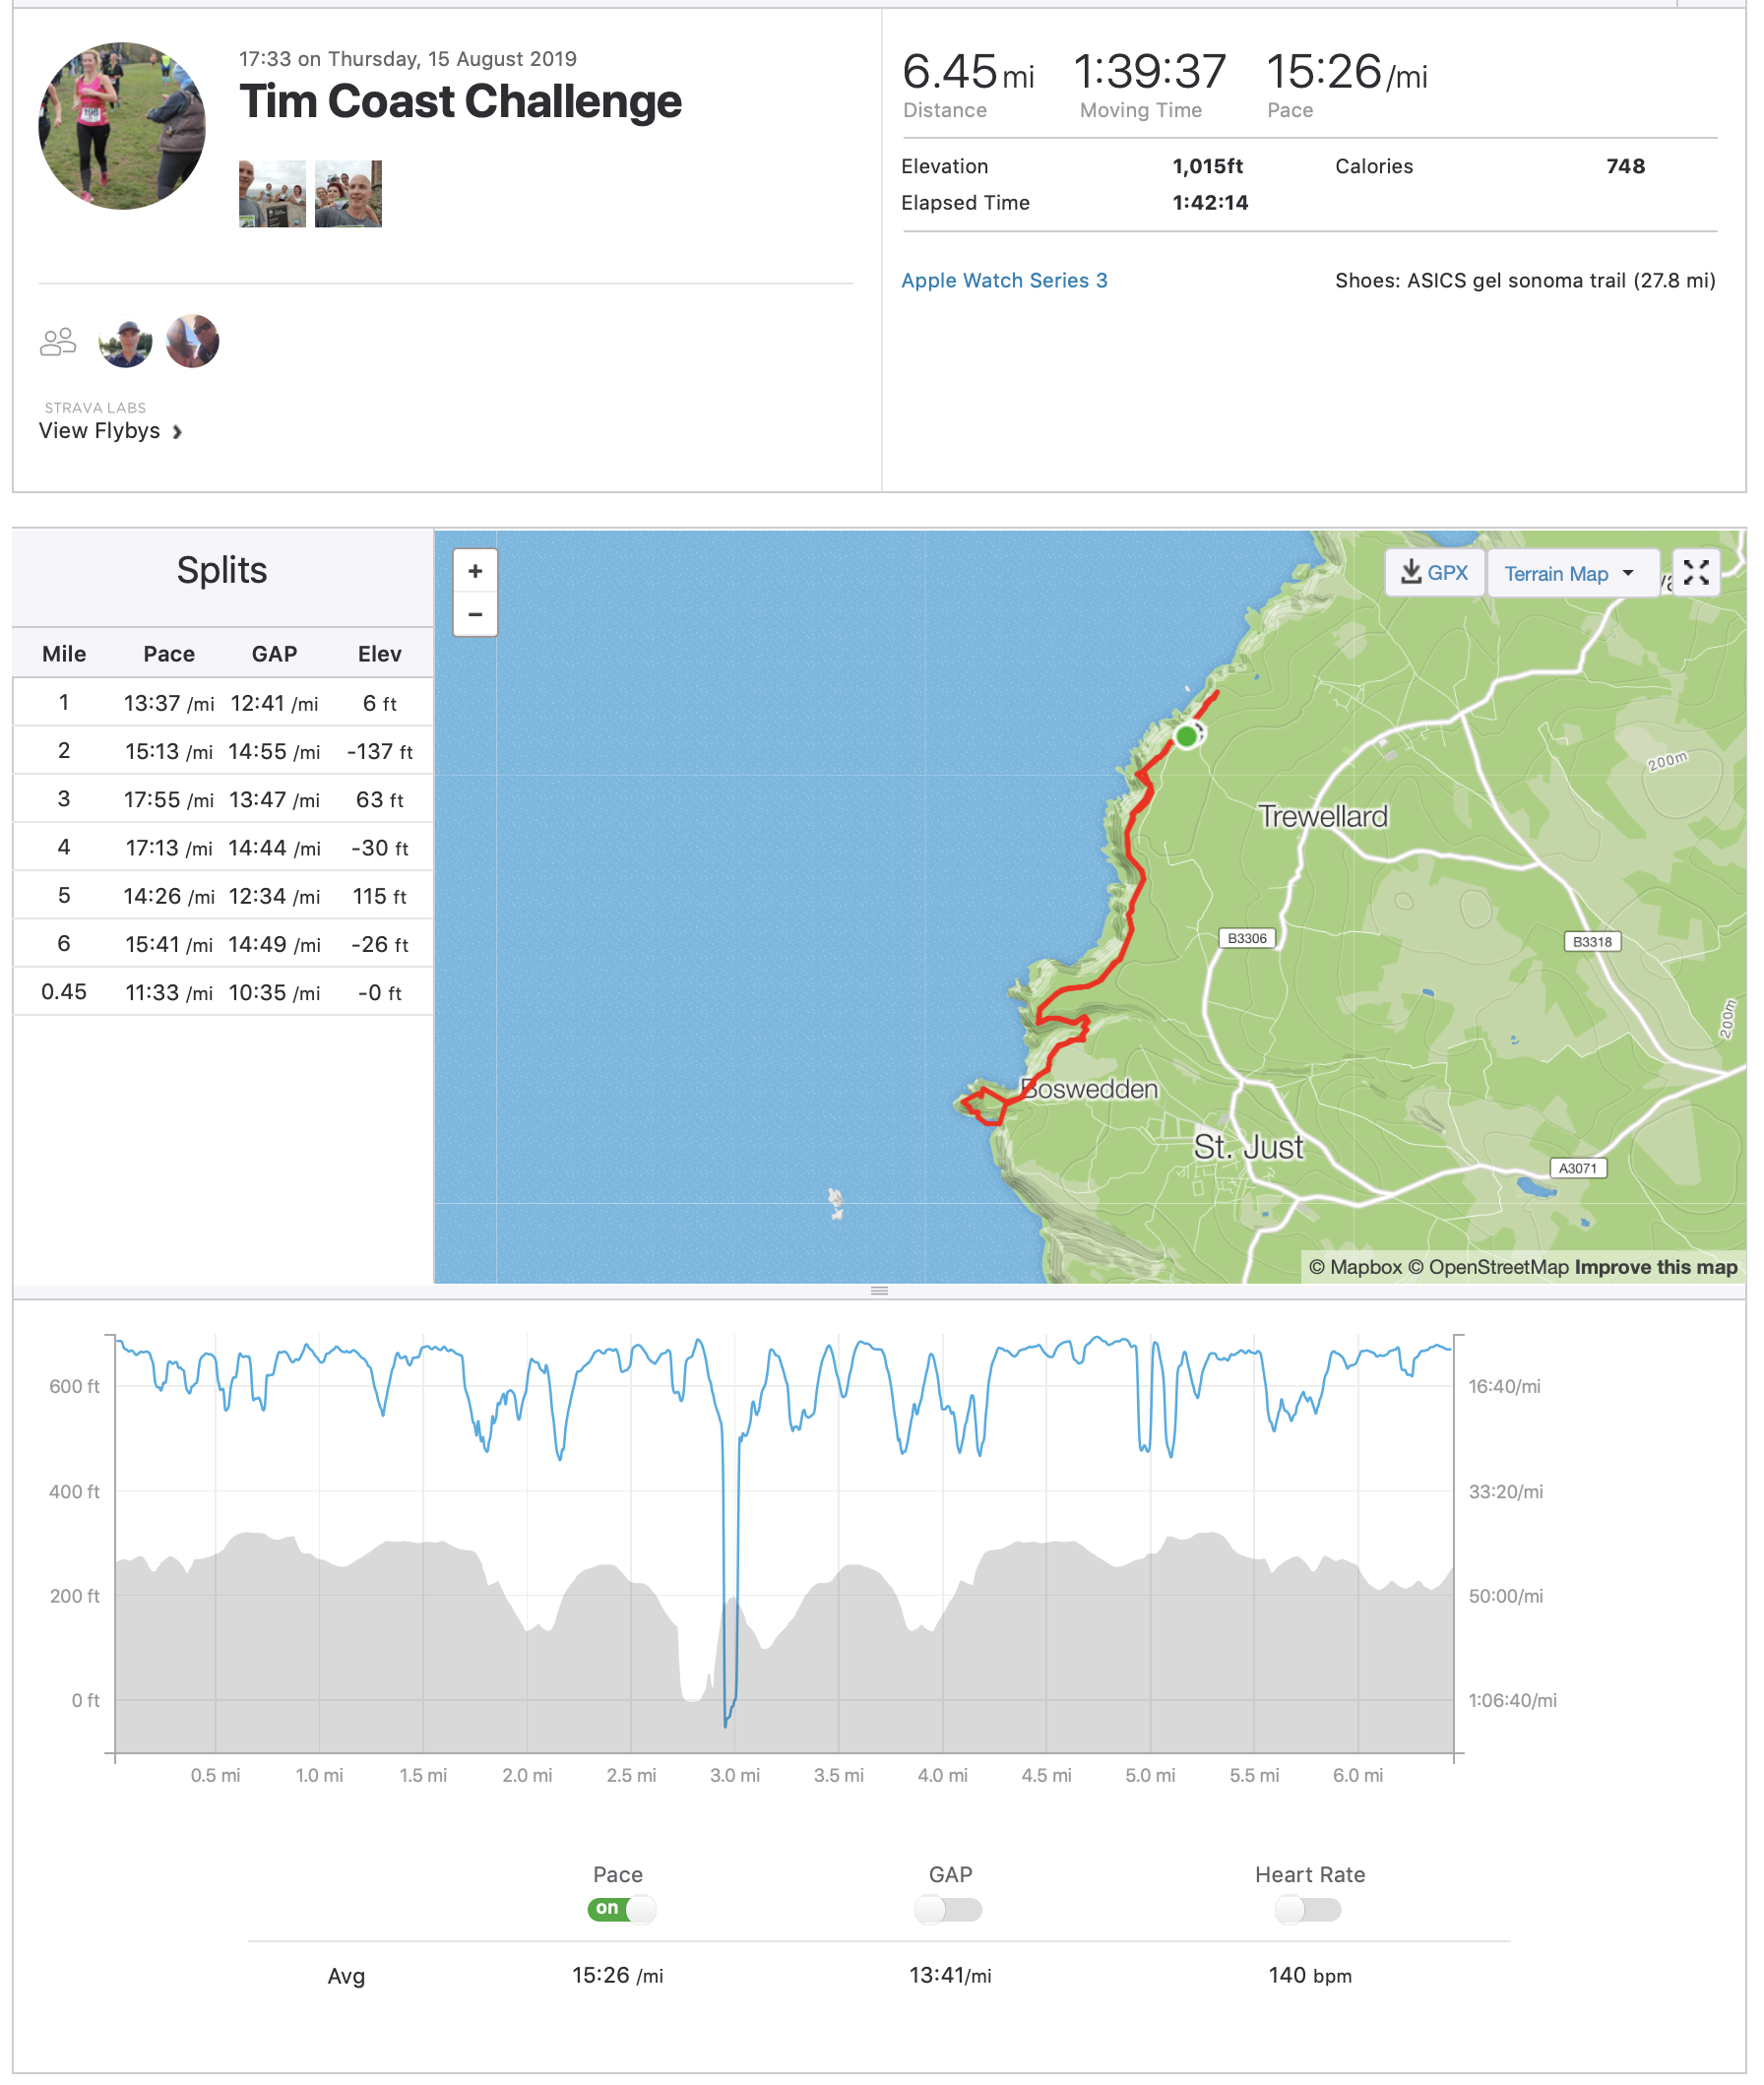Image resolution: width=1764 pixels, height=2085 pixels.
Task: Enable the Heart Rate chart toggle
Action: [1307, 1910]
